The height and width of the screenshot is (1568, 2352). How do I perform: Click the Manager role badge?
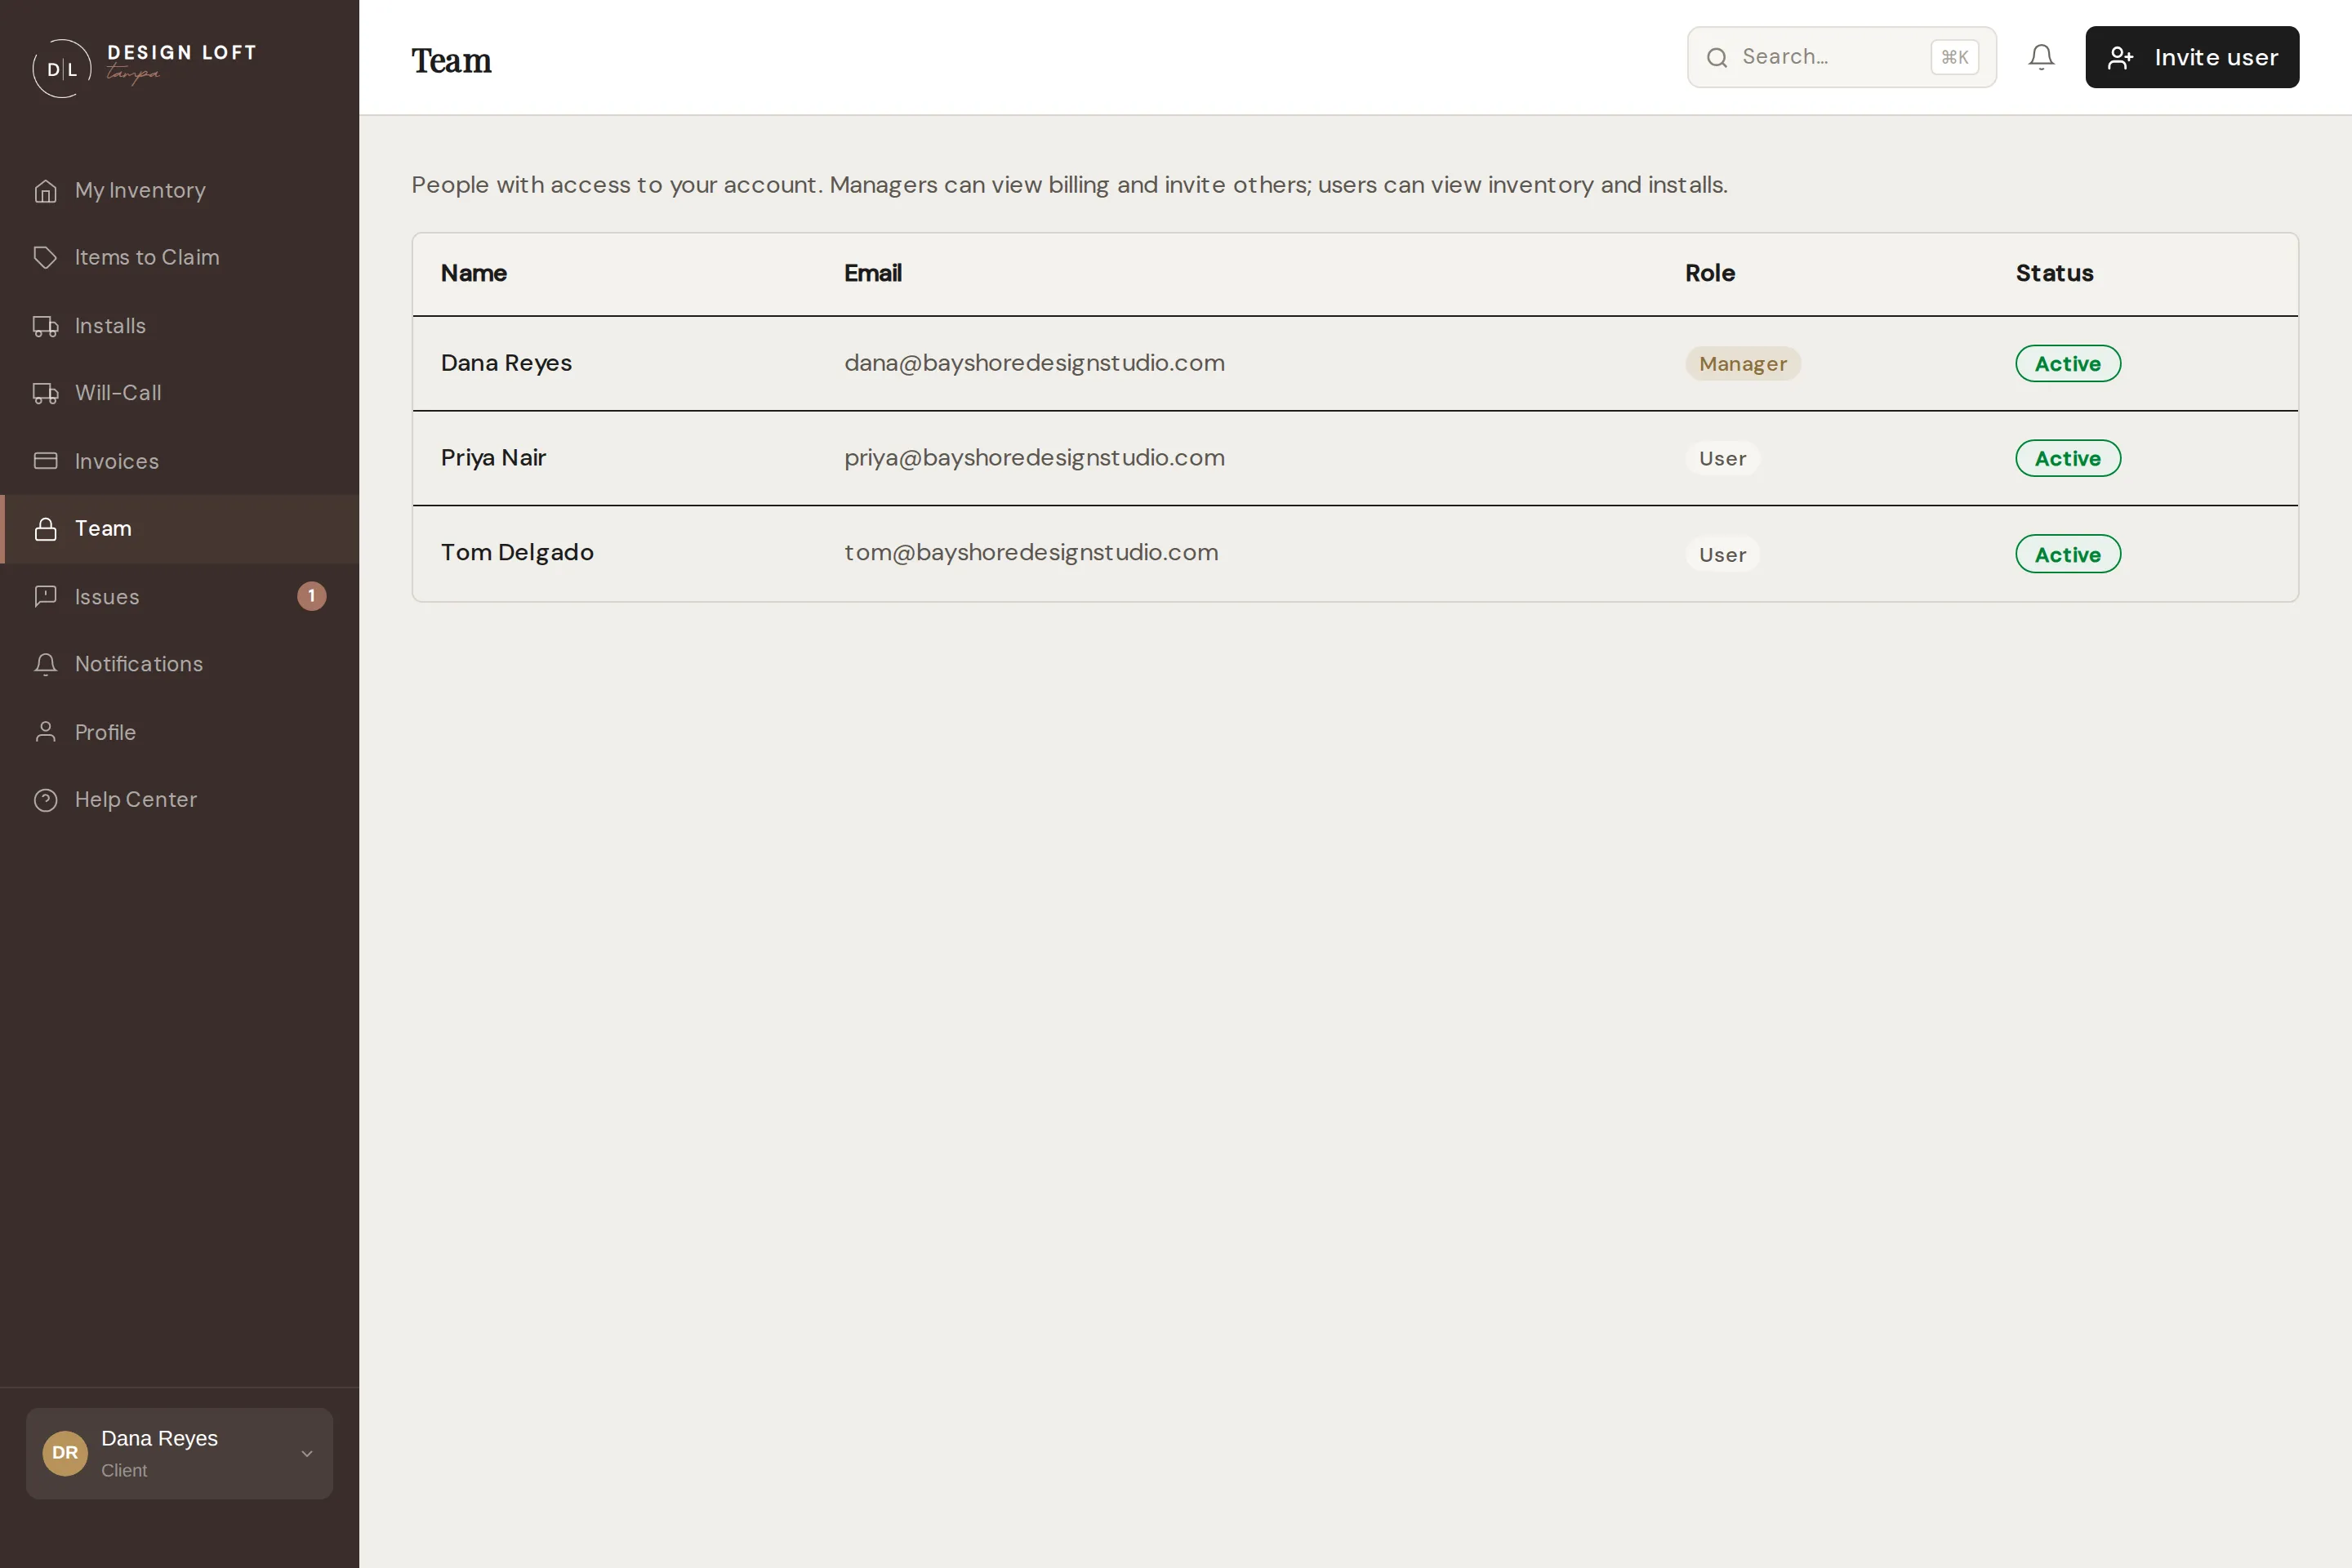(1742, 364)
